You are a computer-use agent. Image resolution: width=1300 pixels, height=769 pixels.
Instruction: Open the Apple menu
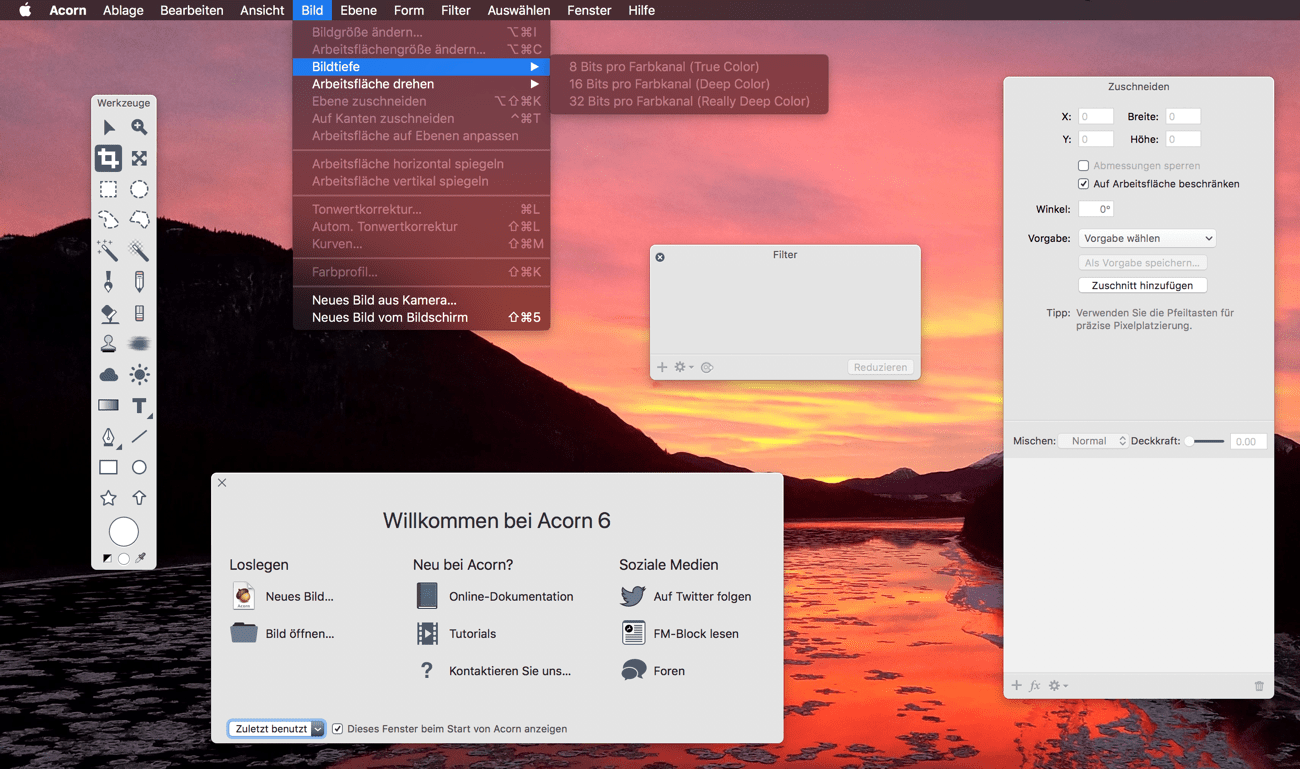(x=25, y=10)
